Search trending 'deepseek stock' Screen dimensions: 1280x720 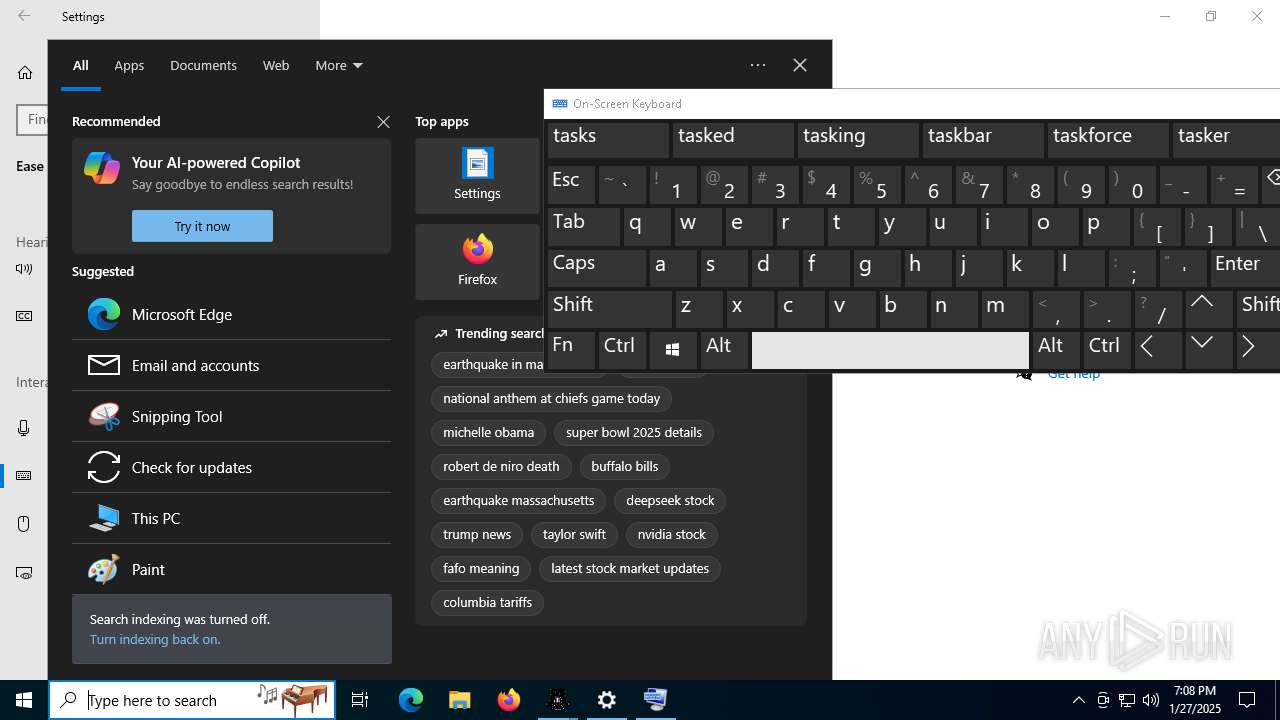(670, 500)
